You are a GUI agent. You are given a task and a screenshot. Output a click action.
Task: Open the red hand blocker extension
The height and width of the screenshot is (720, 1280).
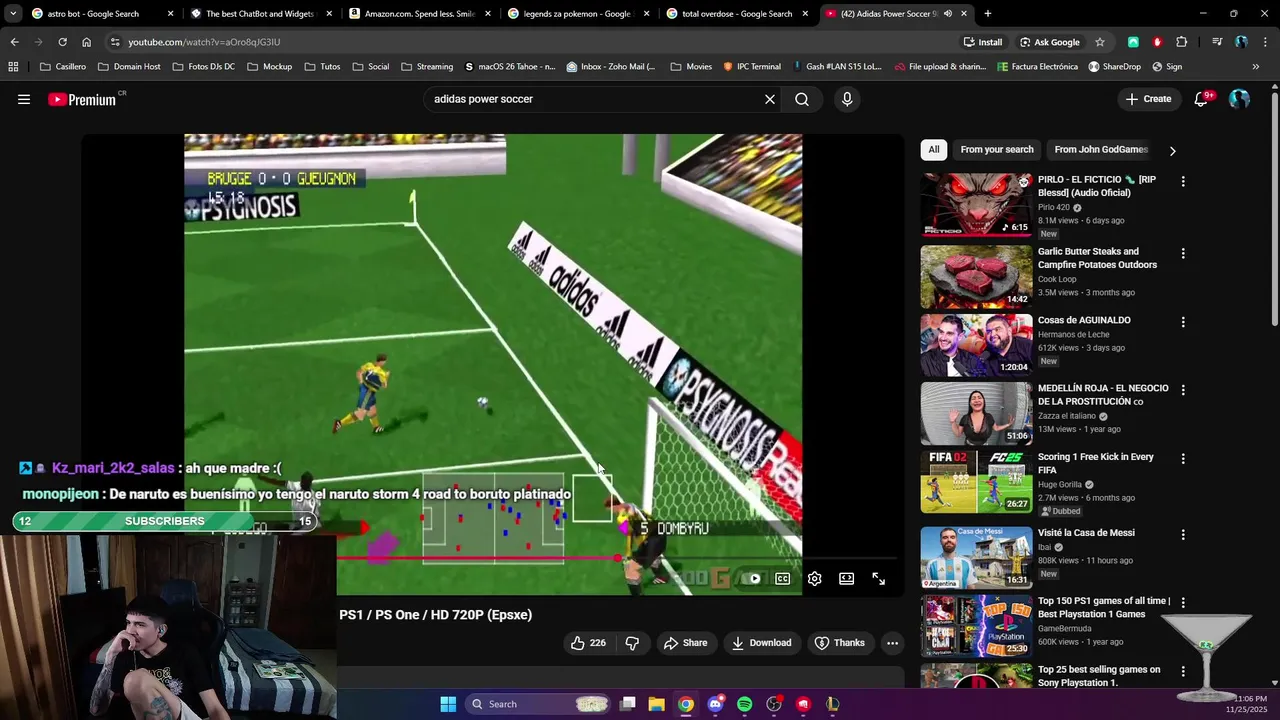[1157, 42]
